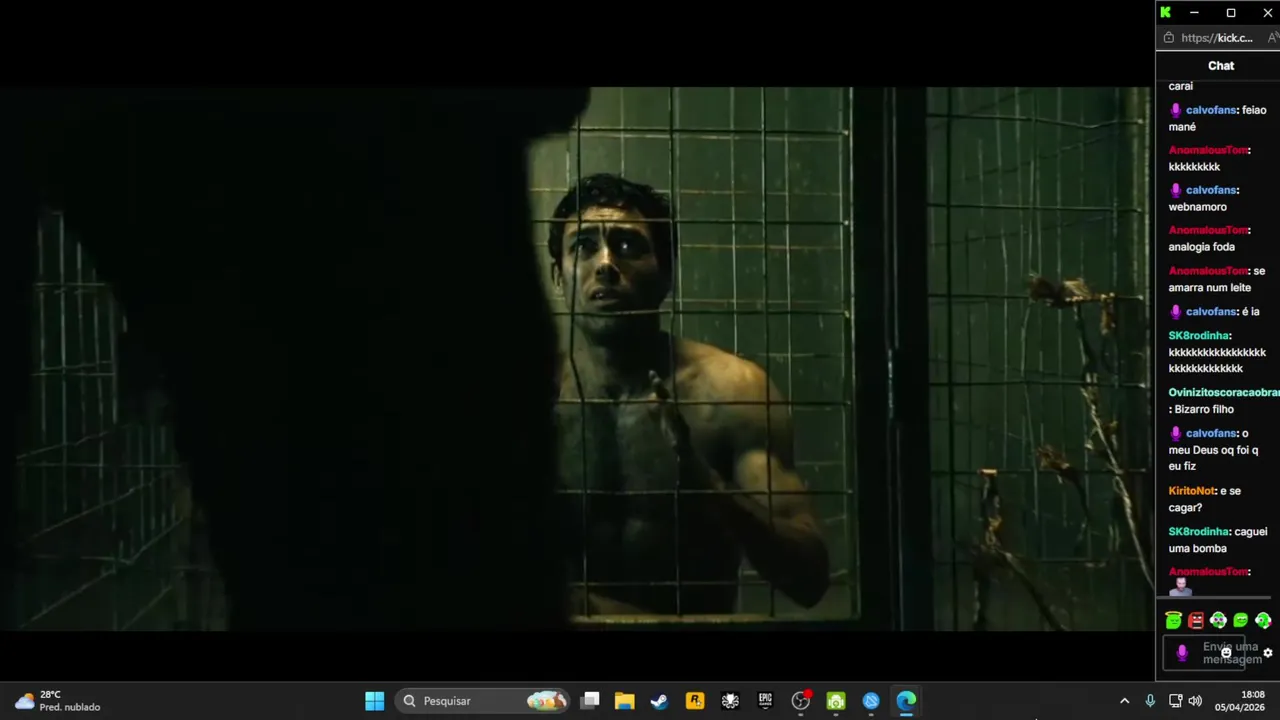Screen dimensions: 1280x720
Task: Open the white skull app icon on taskbar
Action: tap(730, 701)
